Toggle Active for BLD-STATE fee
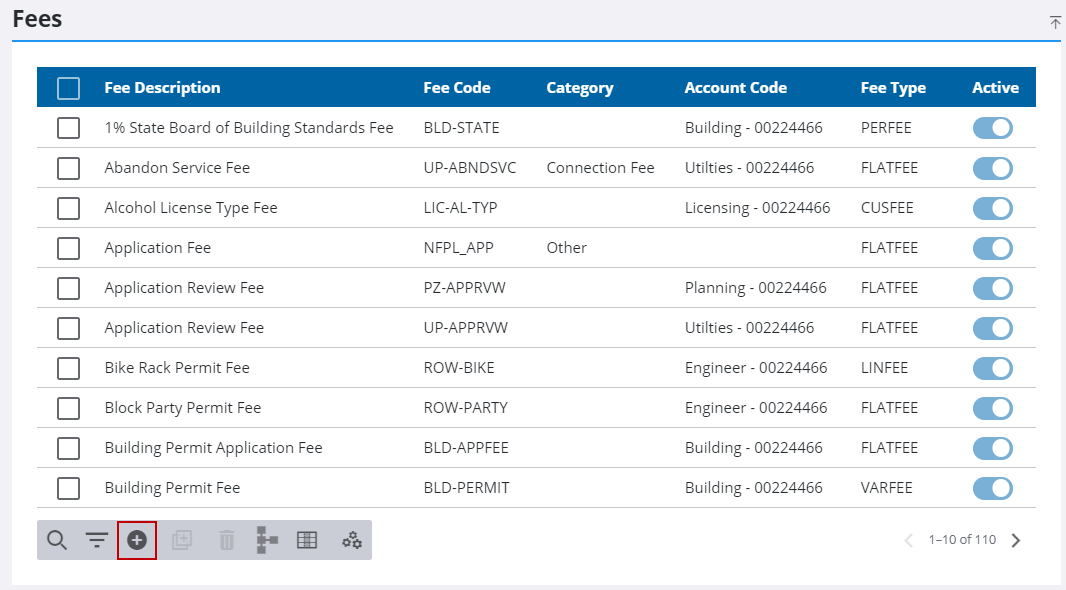Image resolution: width=1066 pixels, height=590 pixels. pyautogui.click(x=993, y=128)
